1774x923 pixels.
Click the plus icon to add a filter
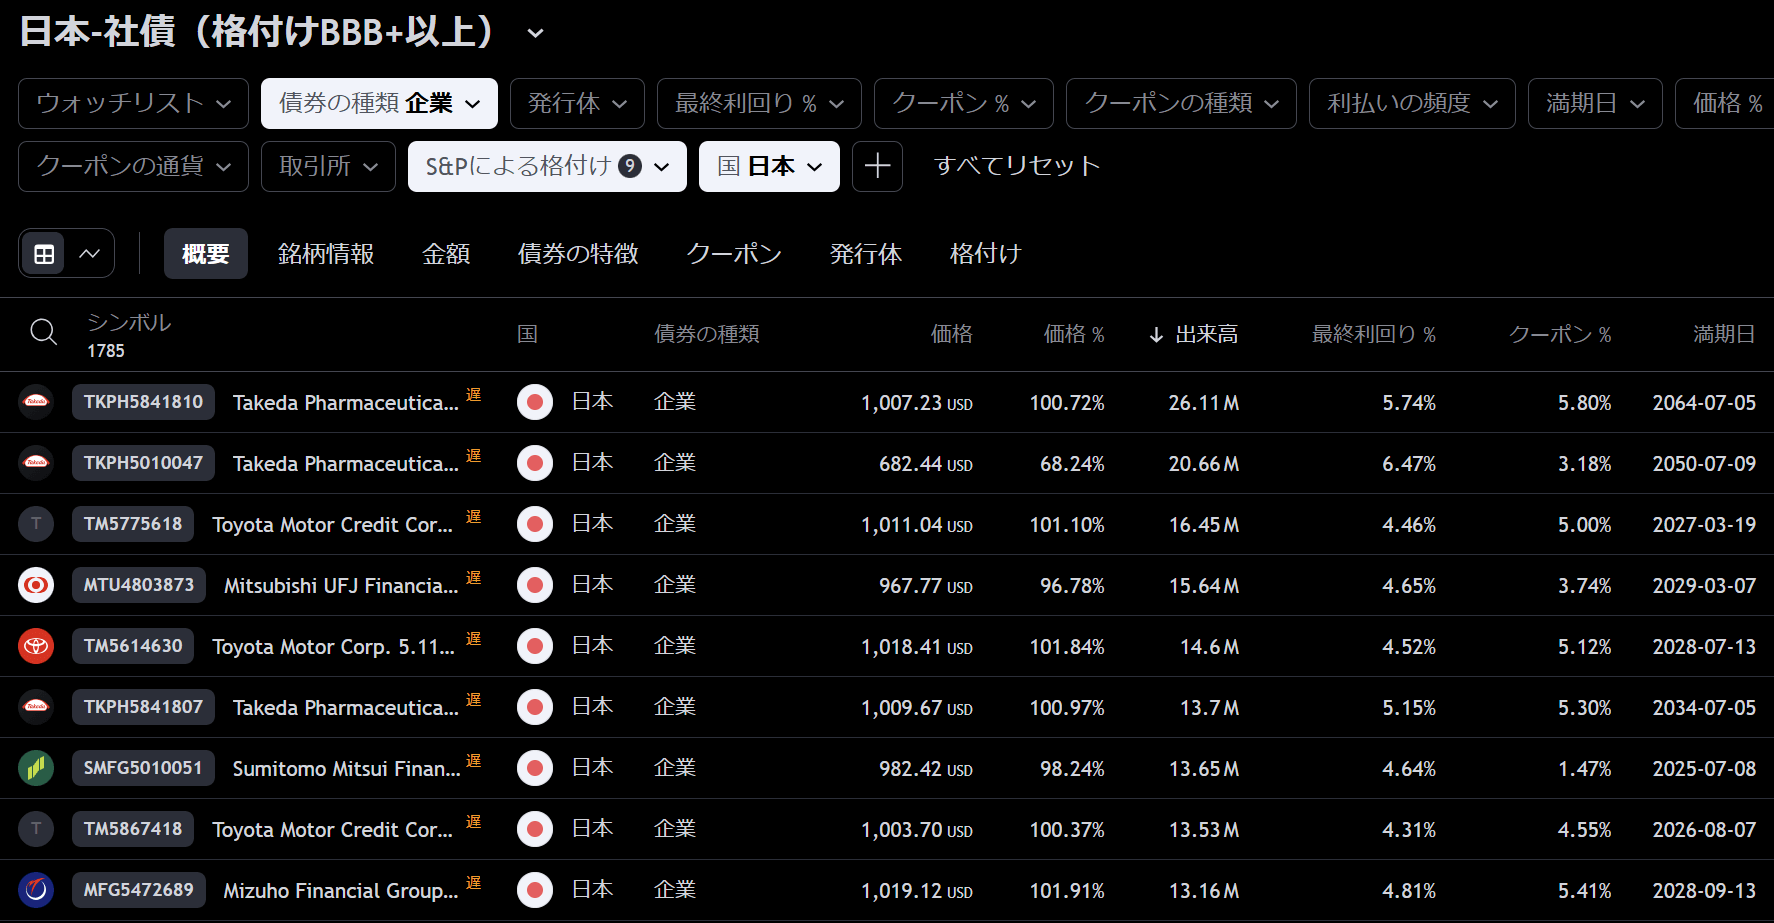tap(877, 166)
